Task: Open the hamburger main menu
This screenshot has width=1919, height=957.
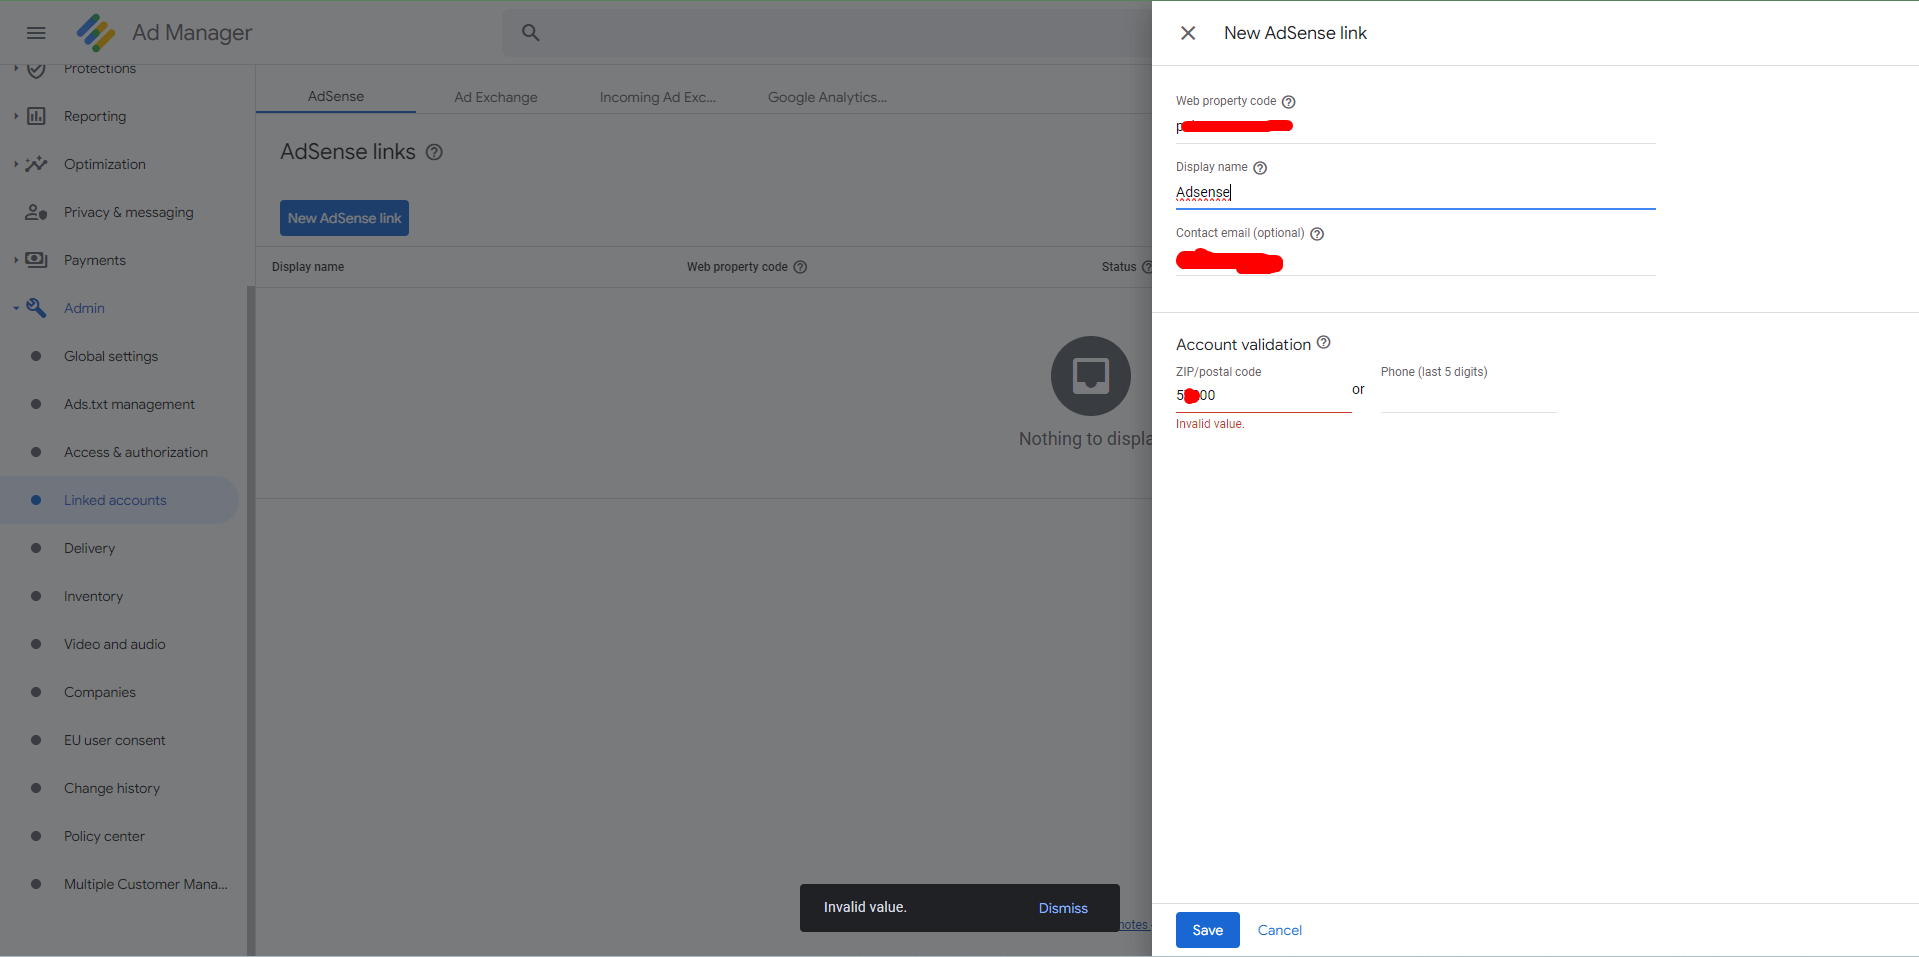Action: pos(36,33)
